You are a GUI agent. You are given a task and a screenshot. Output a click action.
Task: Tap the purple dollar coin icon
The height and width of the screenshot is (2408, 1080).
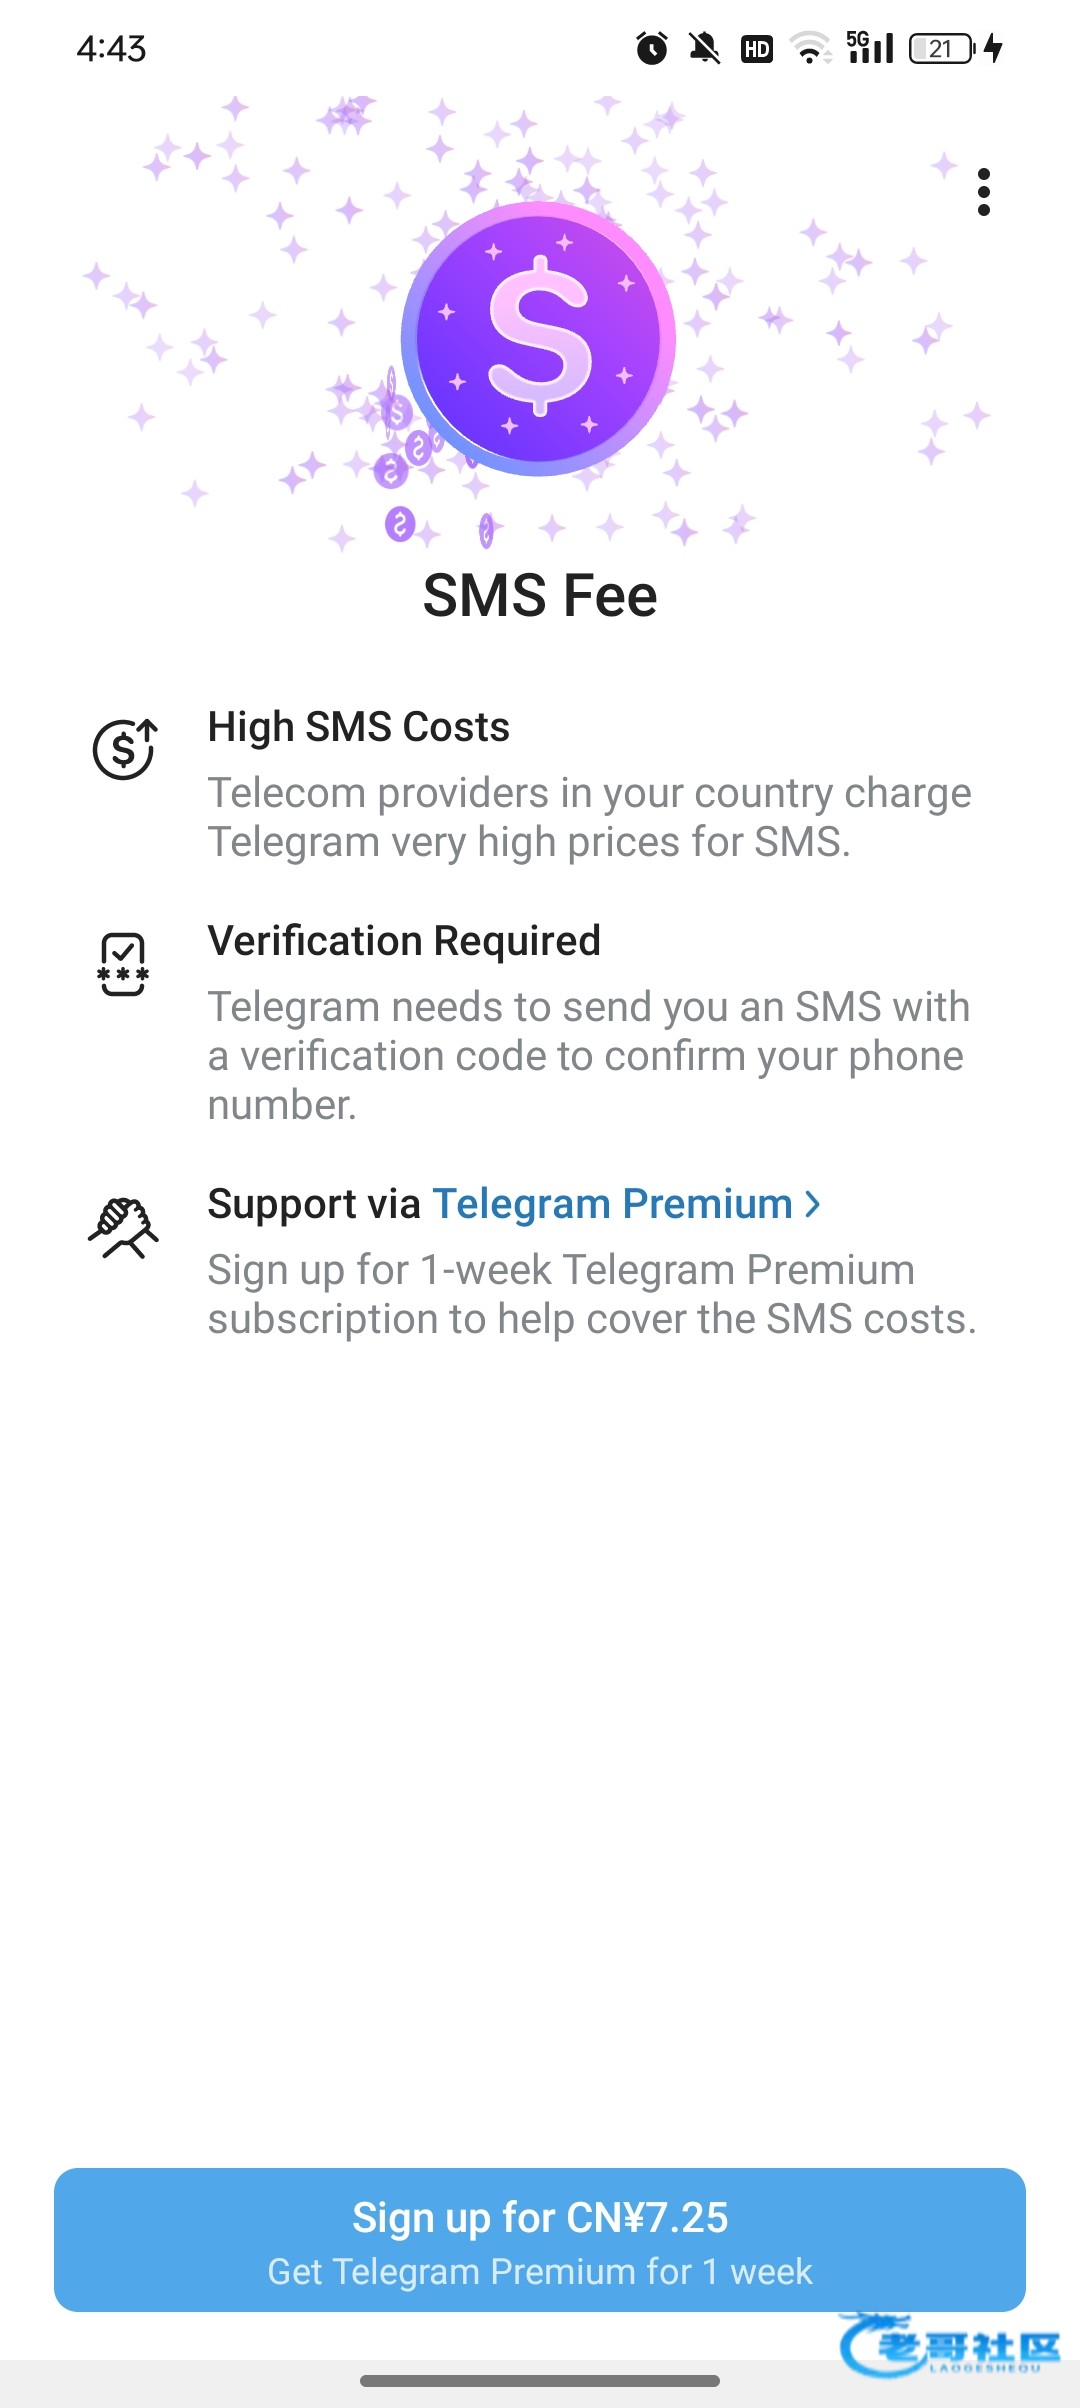(x=539, y=338)
